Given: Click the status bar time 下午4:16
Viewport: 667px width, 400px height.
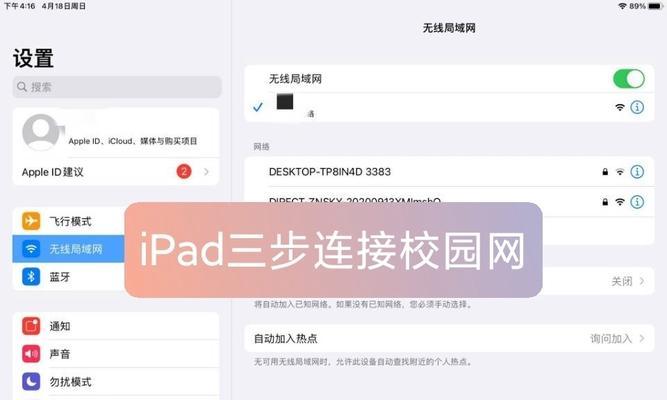Looking at the screenshot, I should (x=20, y=6).
